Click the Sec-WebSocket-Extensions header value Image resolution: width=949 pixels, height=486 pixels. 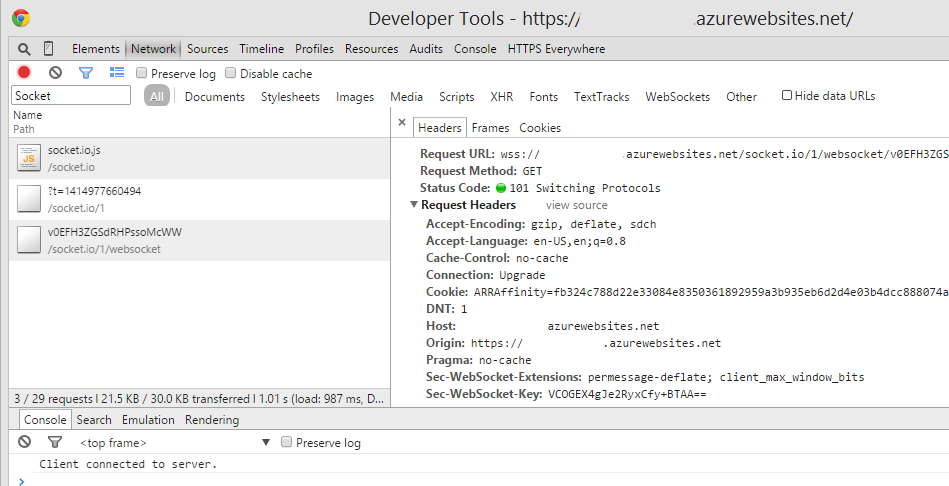point(726,378)
